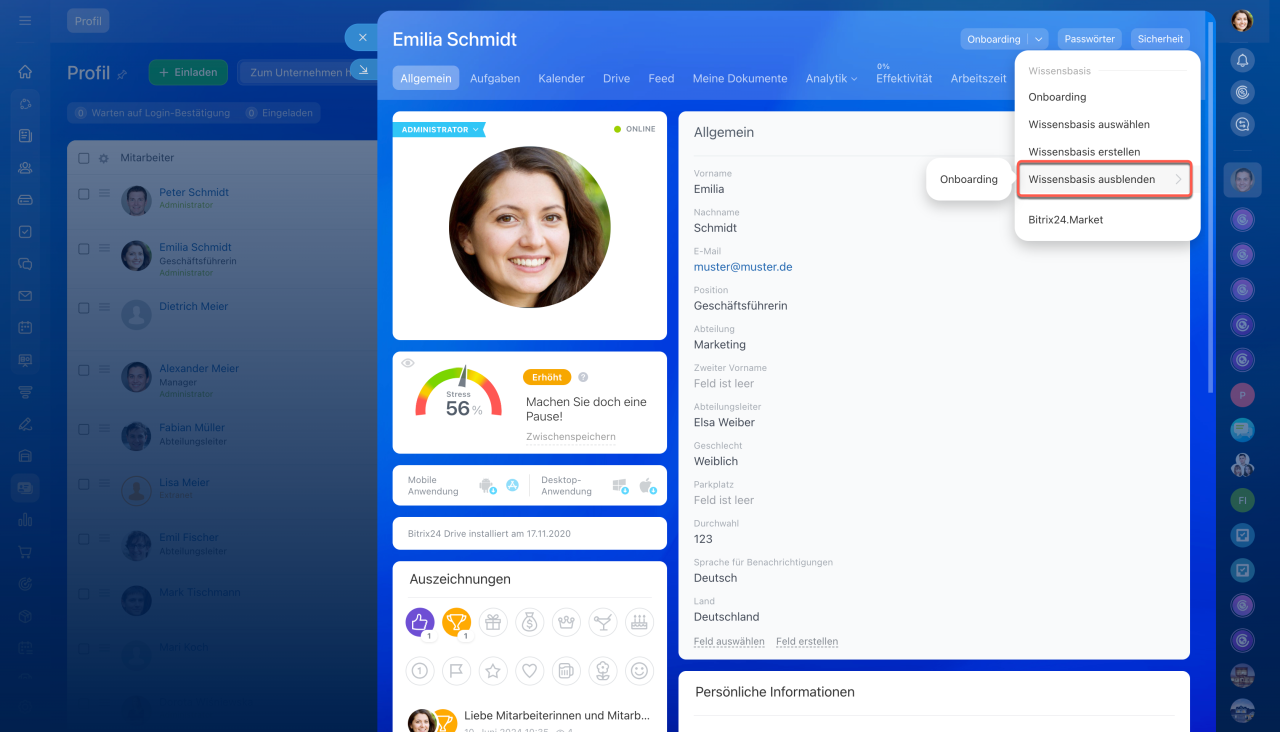Open the green FI chat in right sidebar

point(1242,501)
